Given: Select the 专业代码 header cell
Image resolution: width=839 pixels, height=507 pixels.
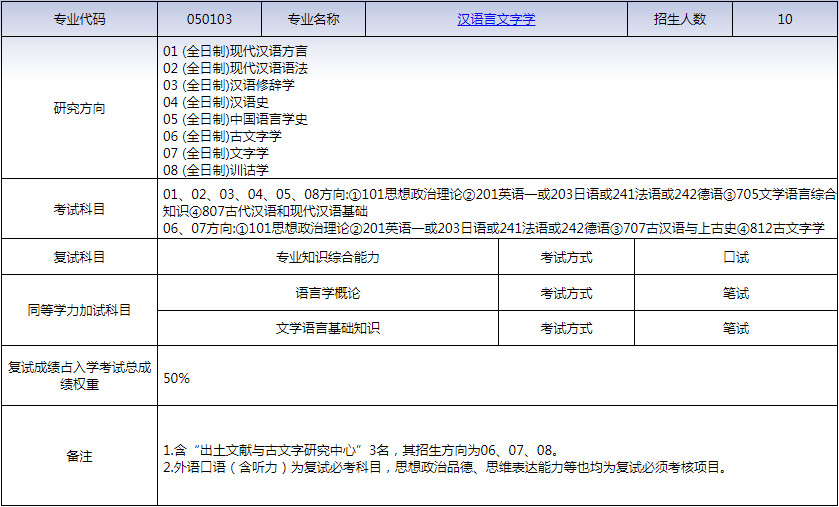Looking at the screenshot, I should click(79, 19).
